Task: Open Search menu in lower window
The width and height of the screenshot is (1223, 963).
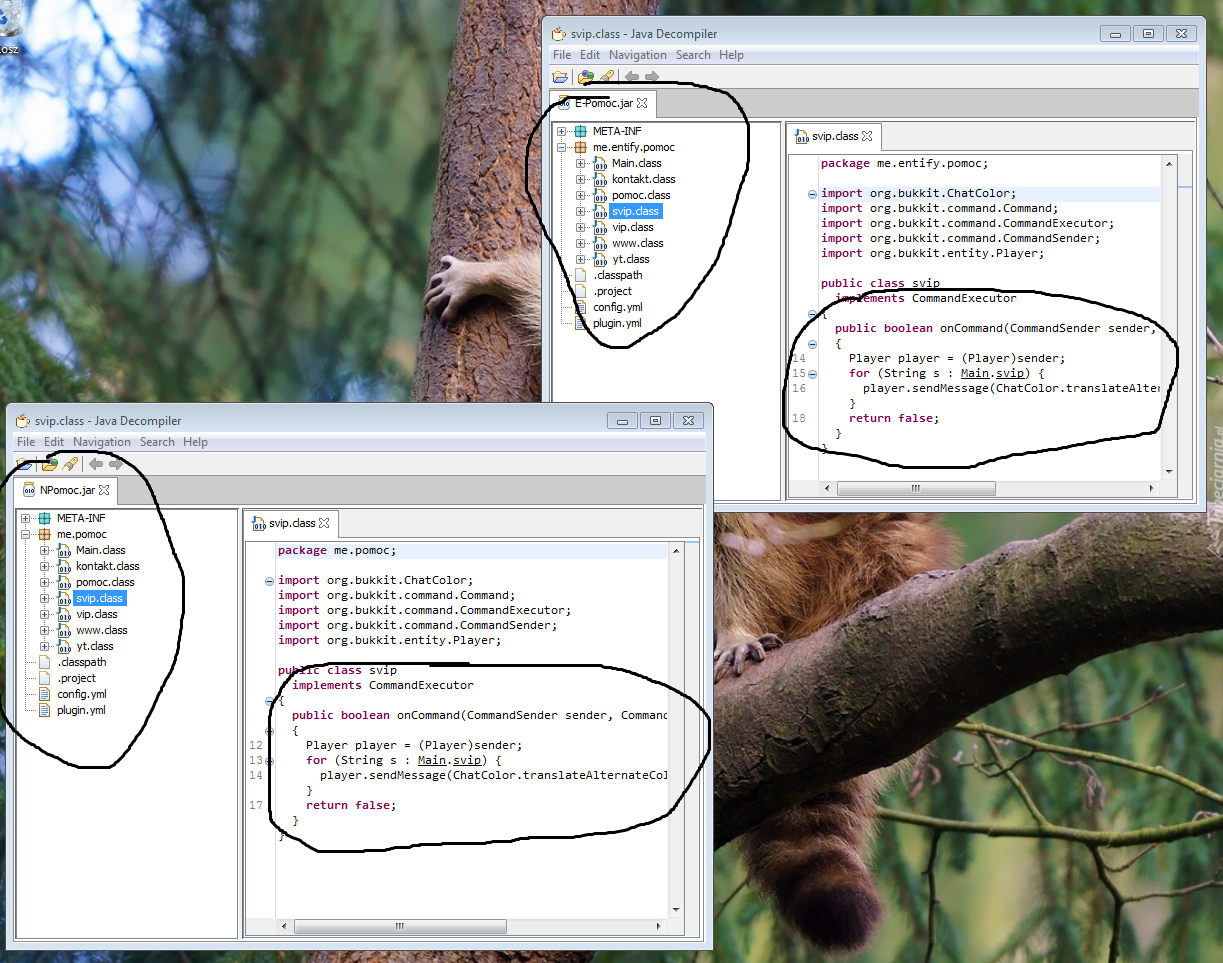Action: pyautogui.click(x=157, y=442)
